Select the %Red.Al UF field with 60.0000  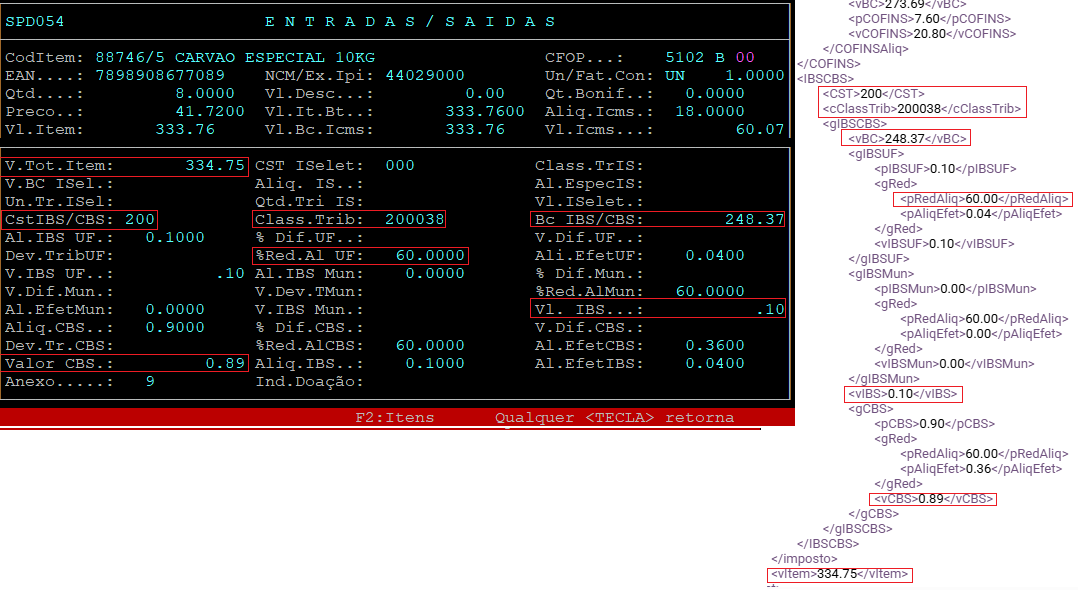click(360, 256)
